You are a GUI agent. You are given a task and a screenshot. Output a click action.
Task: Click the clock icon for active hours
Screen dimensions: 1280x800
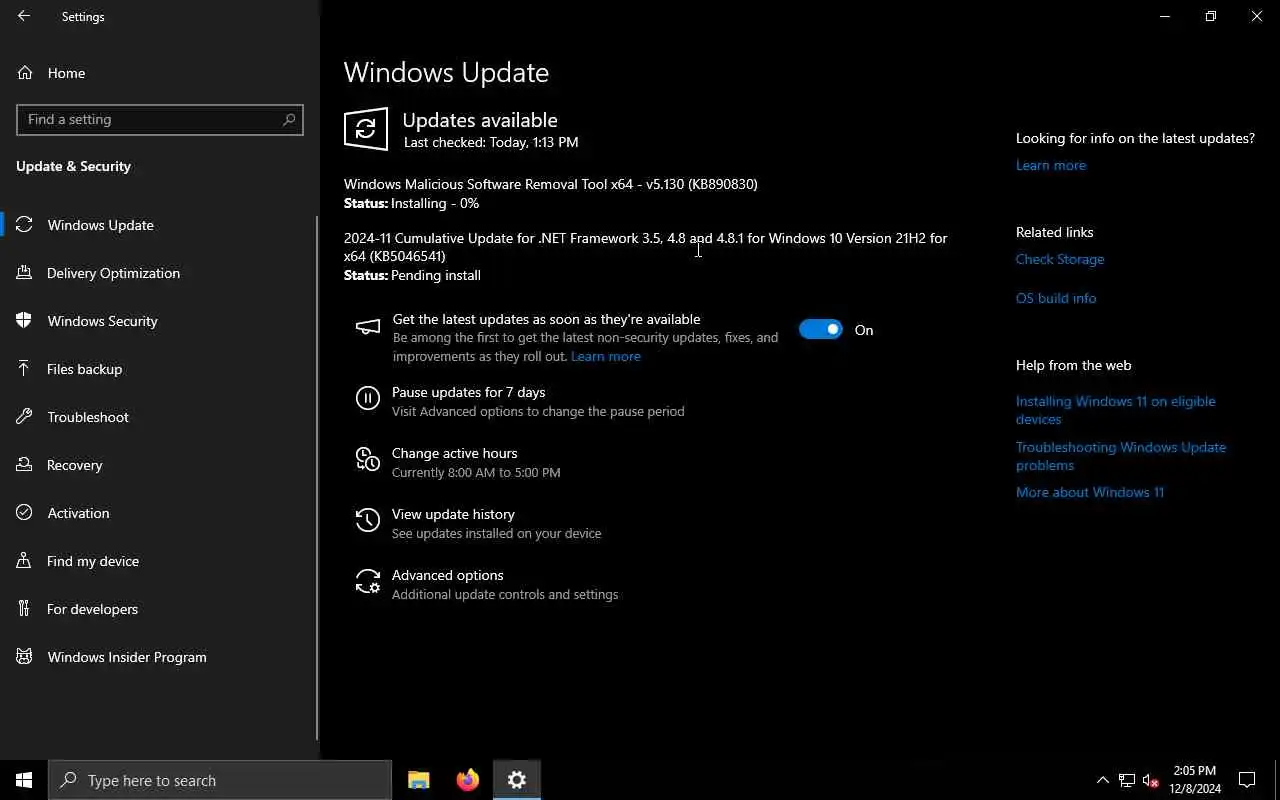[368, 459]
